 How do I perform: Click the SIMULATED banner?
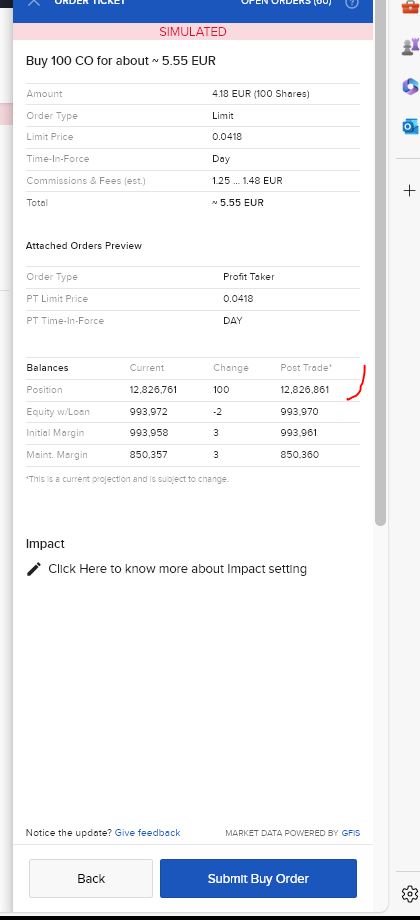coord(192,32)
